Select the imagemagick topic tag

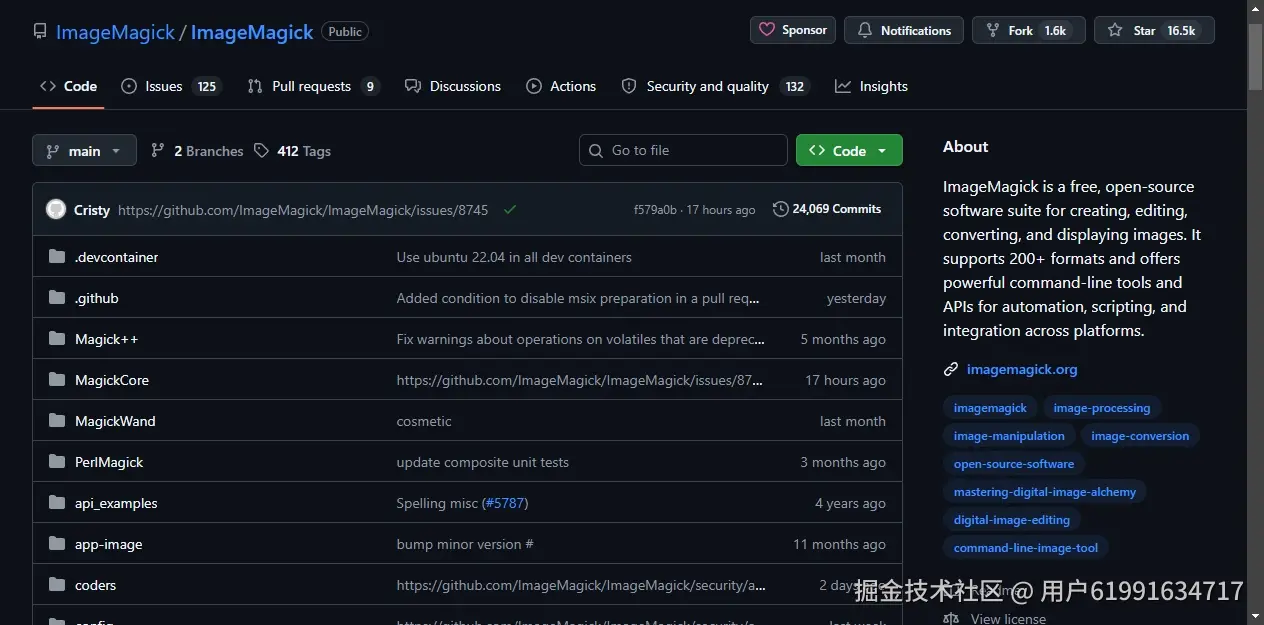(990, 408)
